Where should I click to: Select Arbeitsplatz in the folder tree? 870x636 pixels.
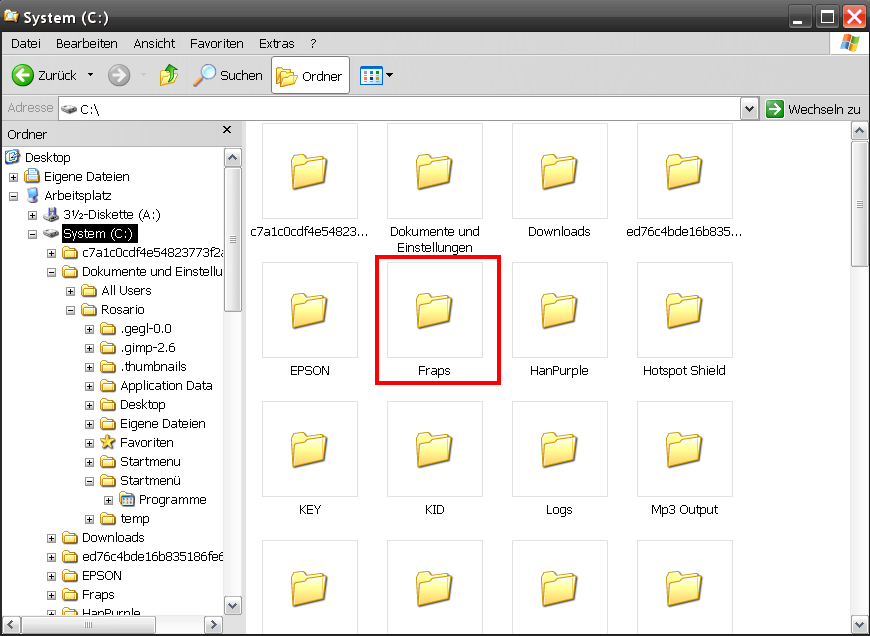pos(78,195)
